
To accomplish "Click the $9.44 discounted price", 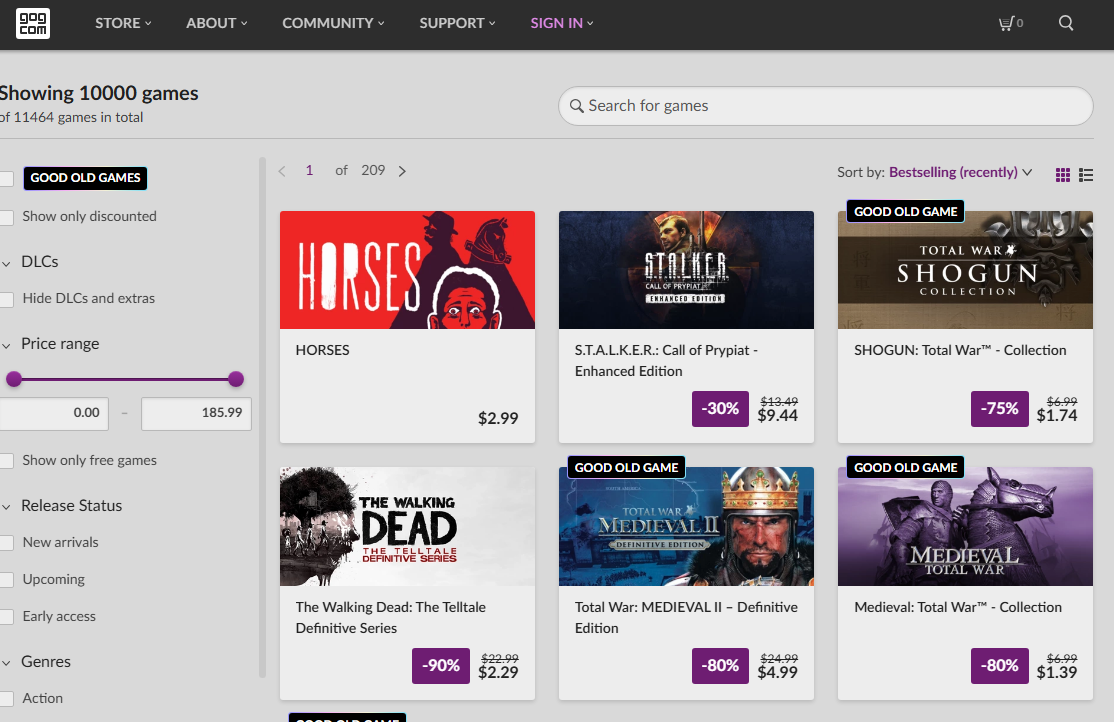I will point(777,416).
